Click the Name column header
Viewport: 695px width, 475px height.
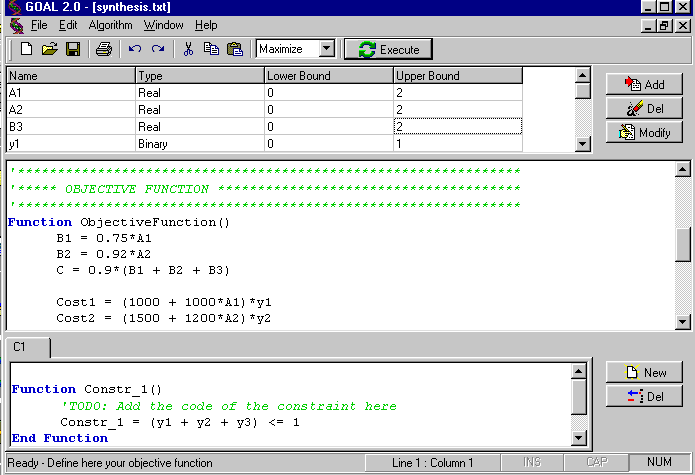point(71,76)
